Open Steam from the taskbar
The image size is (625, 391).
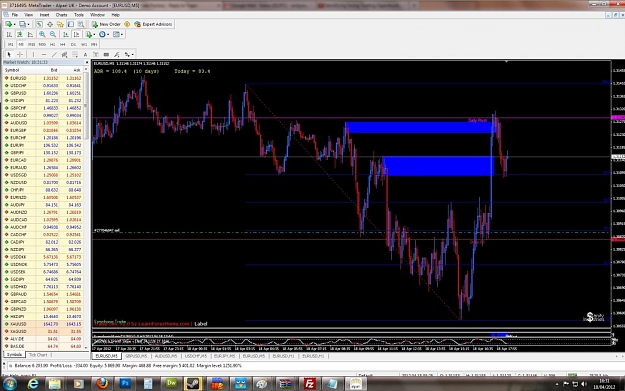(x=193, y=384)
